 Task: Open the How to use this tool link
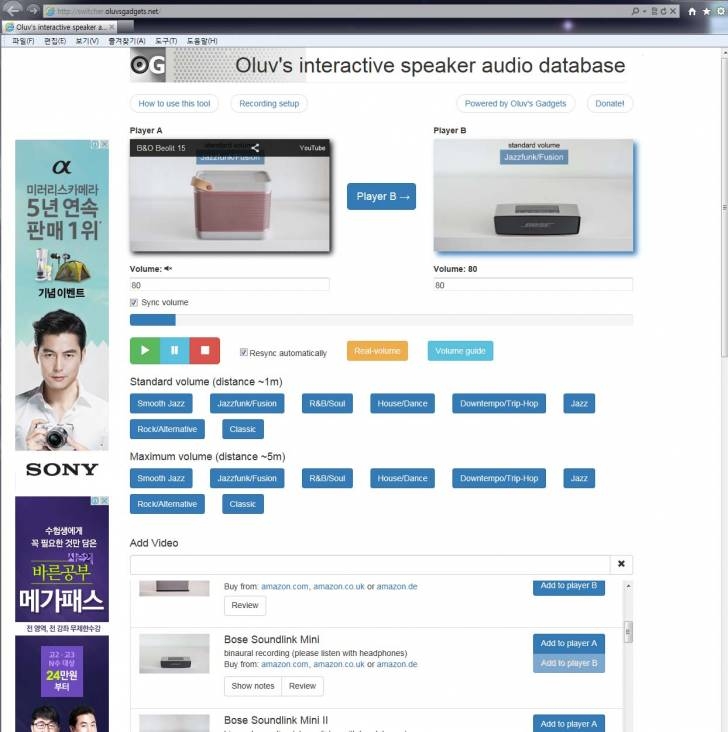click(x=174, y=104)
